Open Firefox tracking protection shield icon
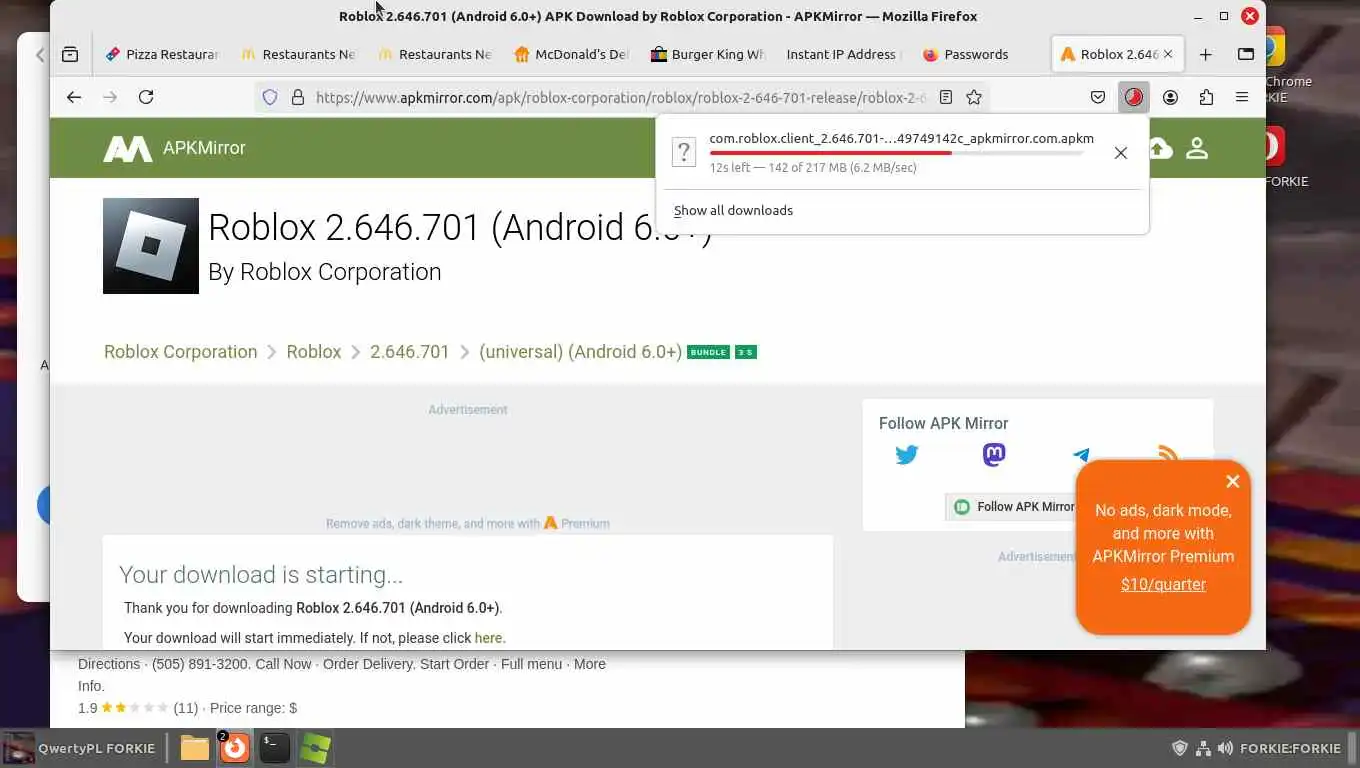 [x=270, y=97]
